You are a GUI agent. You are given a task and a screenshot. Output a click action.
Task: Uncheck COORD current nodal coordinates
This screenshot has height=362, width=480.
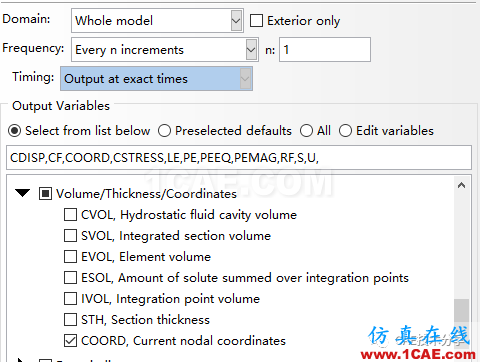click(x=70, y=341)
